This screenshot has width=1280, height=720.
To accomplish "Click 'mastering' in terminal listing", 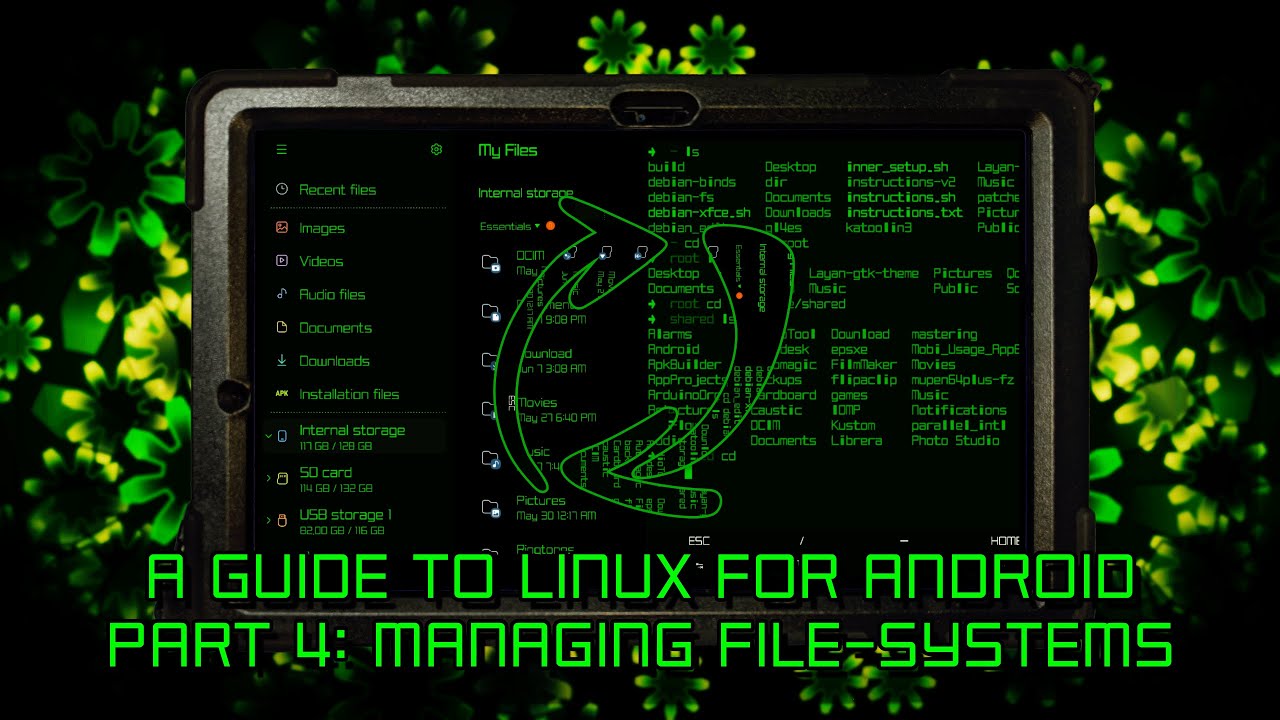I will pyautogui.click(x=944, y=334).
